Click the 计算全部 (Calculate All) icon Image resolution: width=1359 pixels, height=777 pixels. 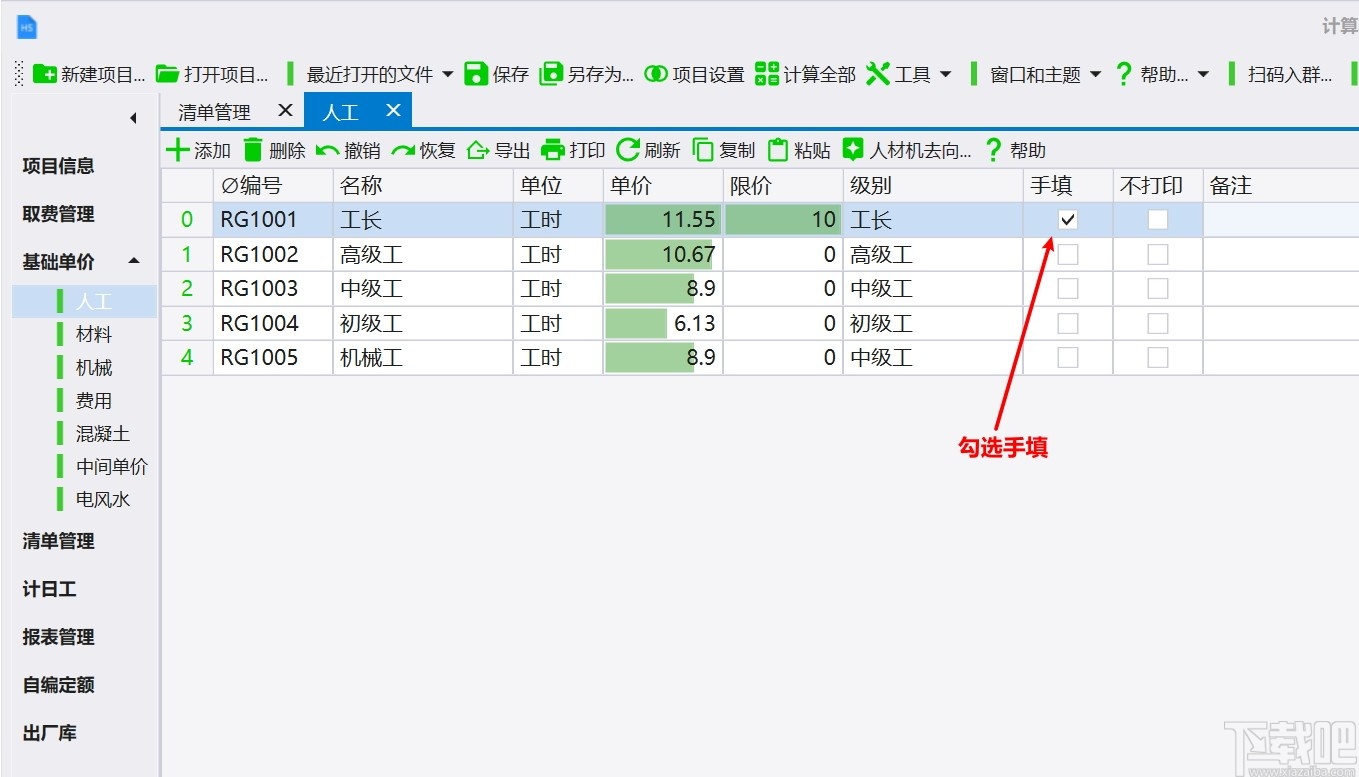(x=767, y=73)
